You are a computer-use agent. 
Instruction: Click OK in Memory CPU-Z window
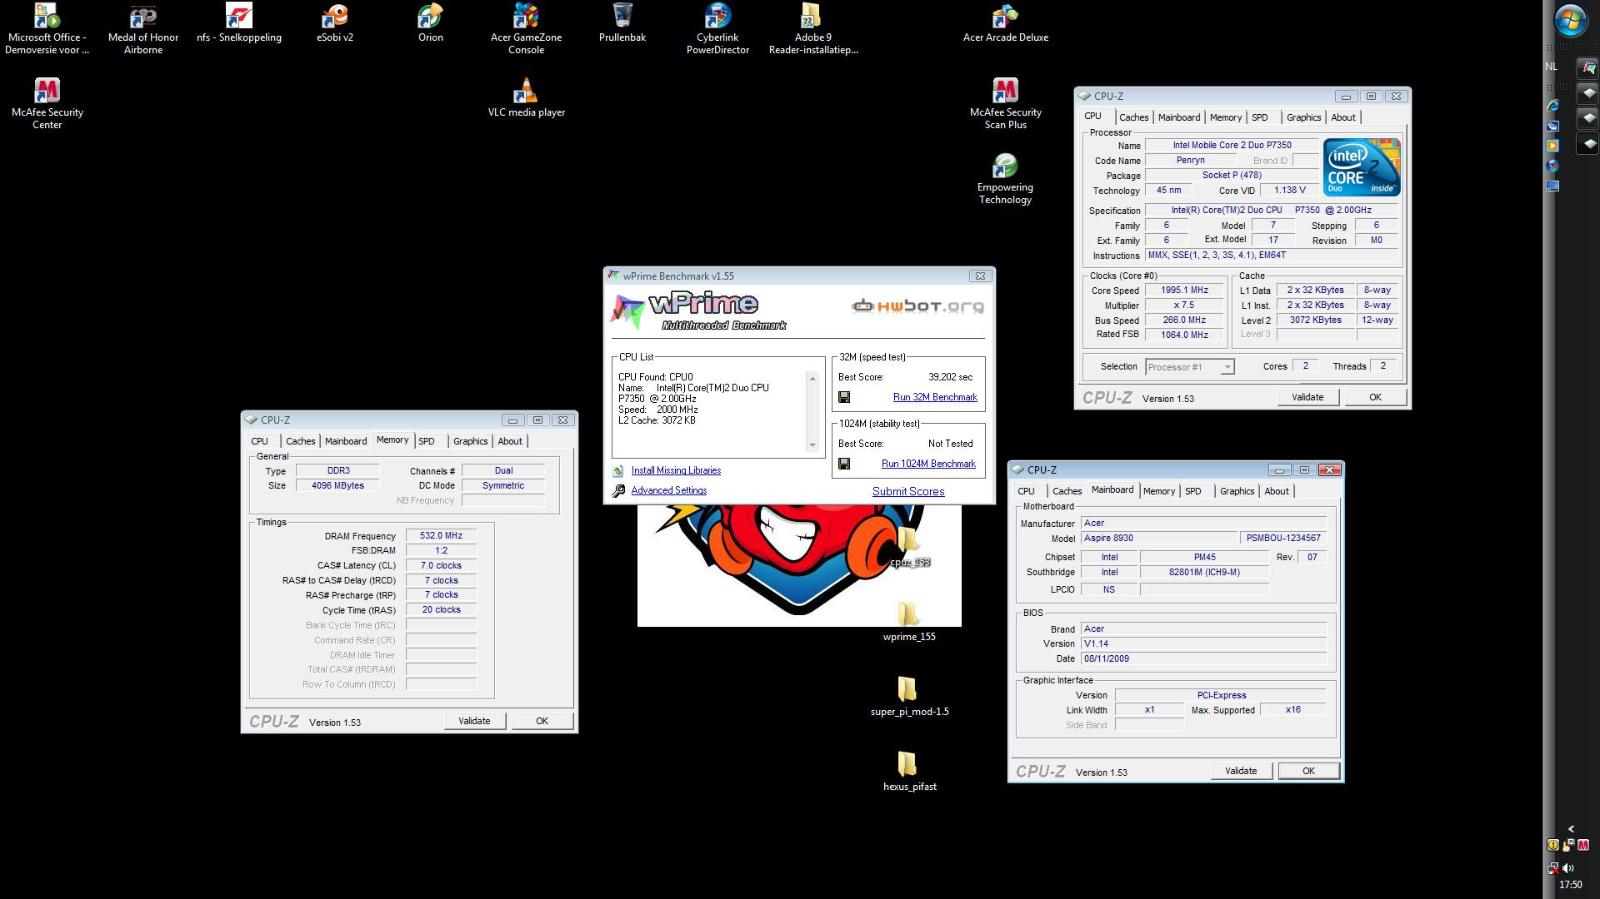[x=542, y=721]
